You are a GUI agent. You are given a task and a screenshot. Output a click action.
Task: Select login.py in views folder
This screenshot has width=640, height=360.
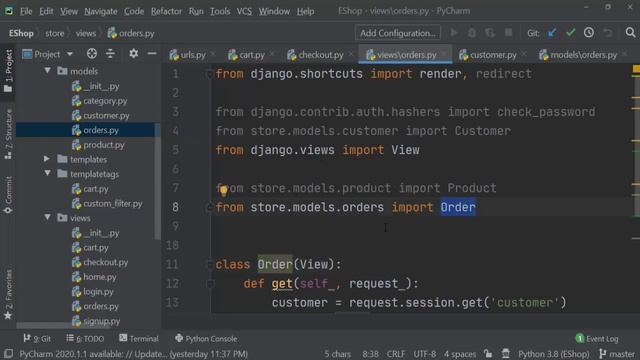point(93,291)
